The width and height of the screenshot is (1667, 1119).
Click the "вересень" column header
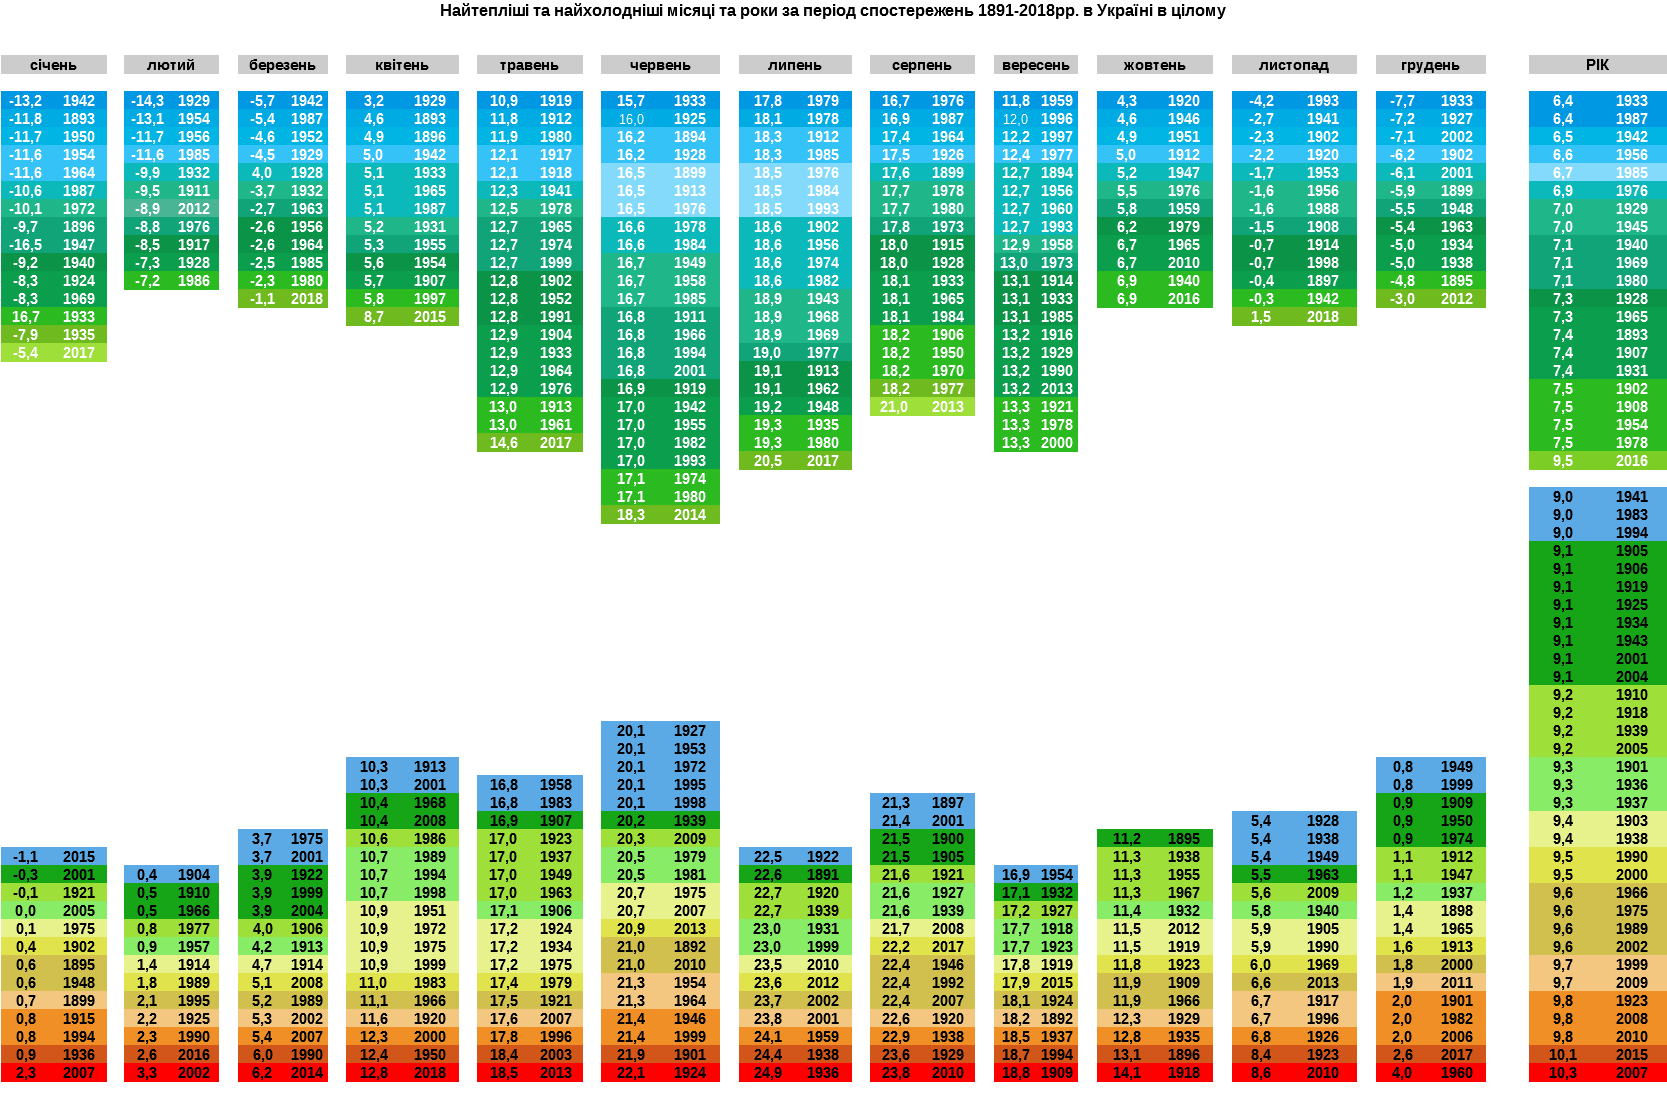pos(1036,65)
